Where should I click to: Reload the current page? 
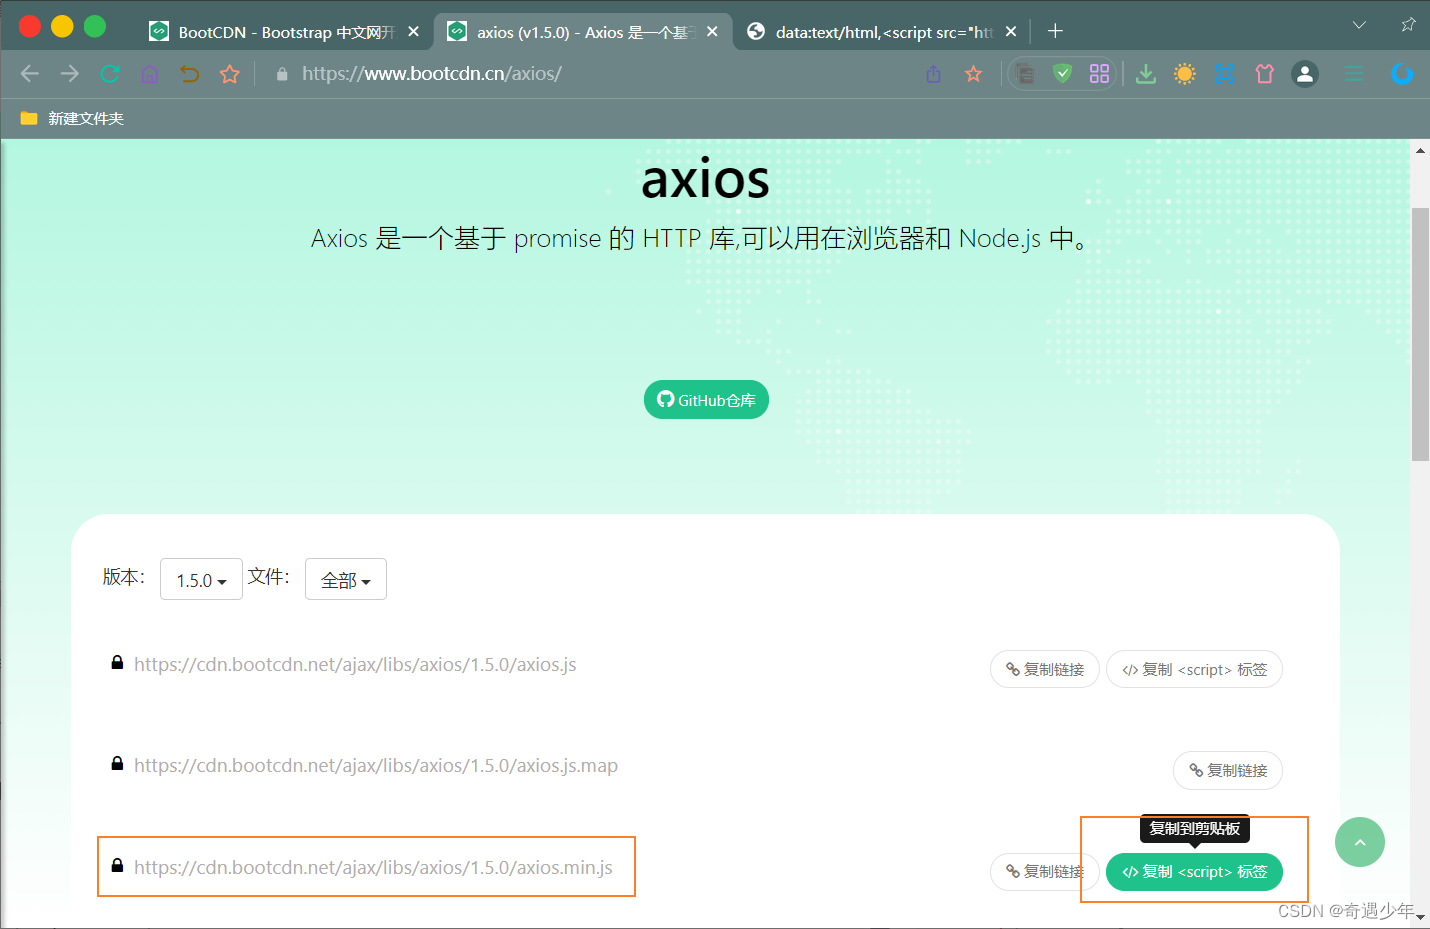(110, 73)
